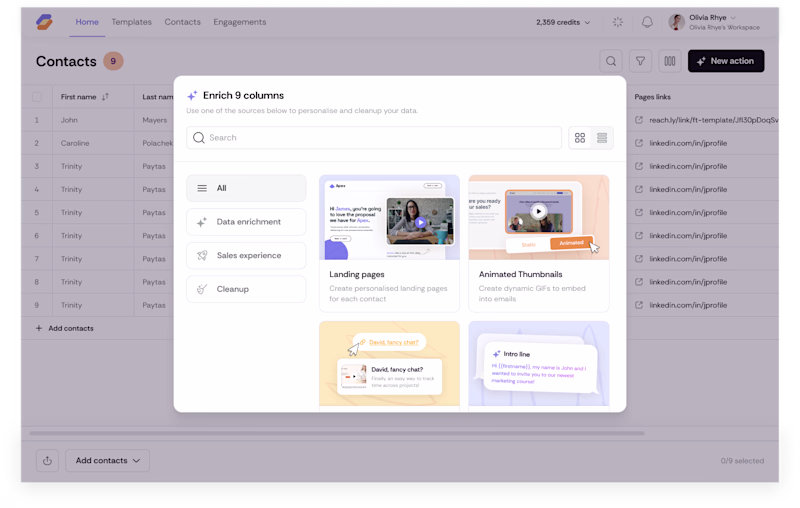This screenshot has width=800, height=508.
Task: Open the Engagements tab
Action: (x=240, y=22)
